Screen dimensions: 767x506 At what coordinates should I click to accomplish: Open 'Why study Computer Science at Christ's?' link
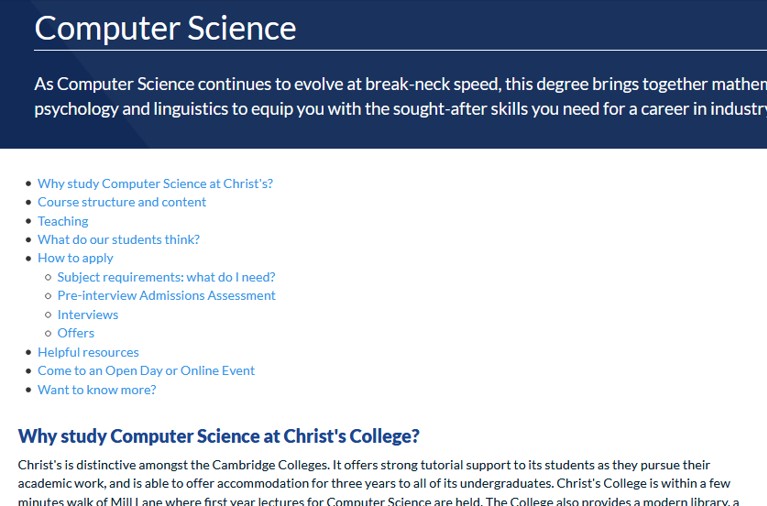click(x=155, y=184)
